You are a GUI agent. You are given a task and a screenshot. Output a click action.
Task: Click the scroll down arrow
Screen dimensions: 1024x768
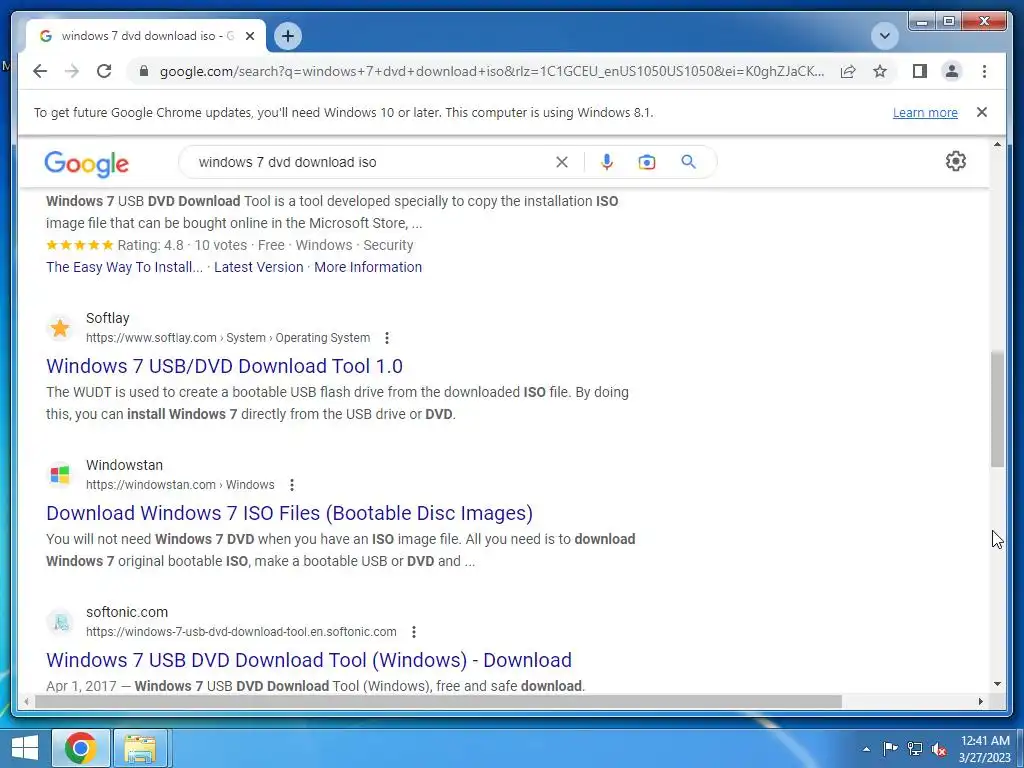point(997,684)
